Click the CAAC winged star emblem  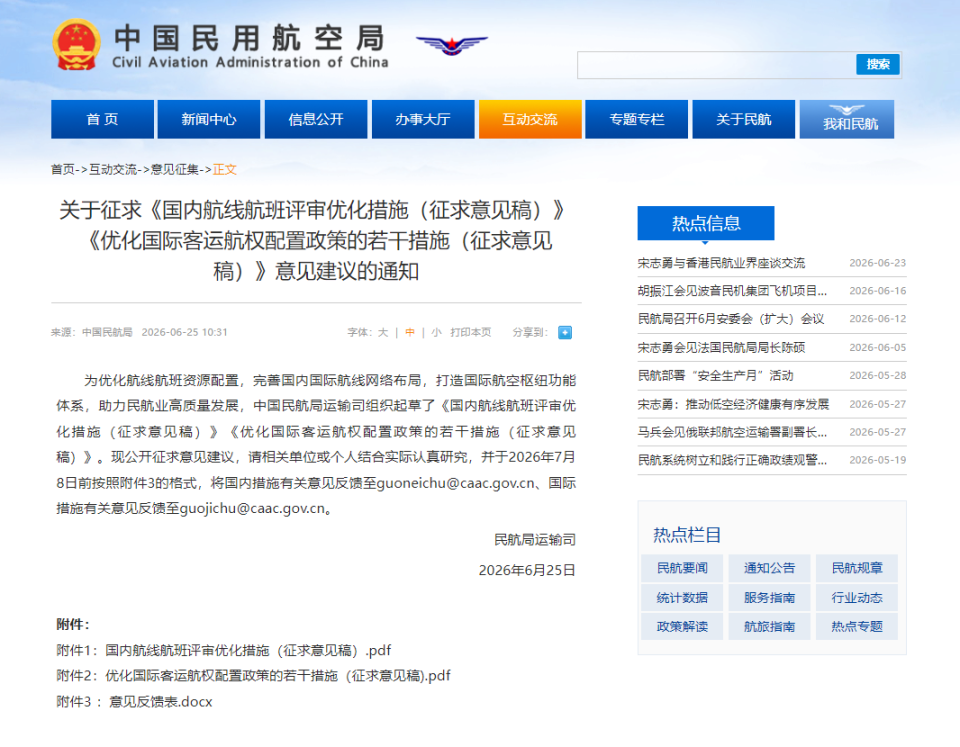pyautogui.click(x=452, y=45)
